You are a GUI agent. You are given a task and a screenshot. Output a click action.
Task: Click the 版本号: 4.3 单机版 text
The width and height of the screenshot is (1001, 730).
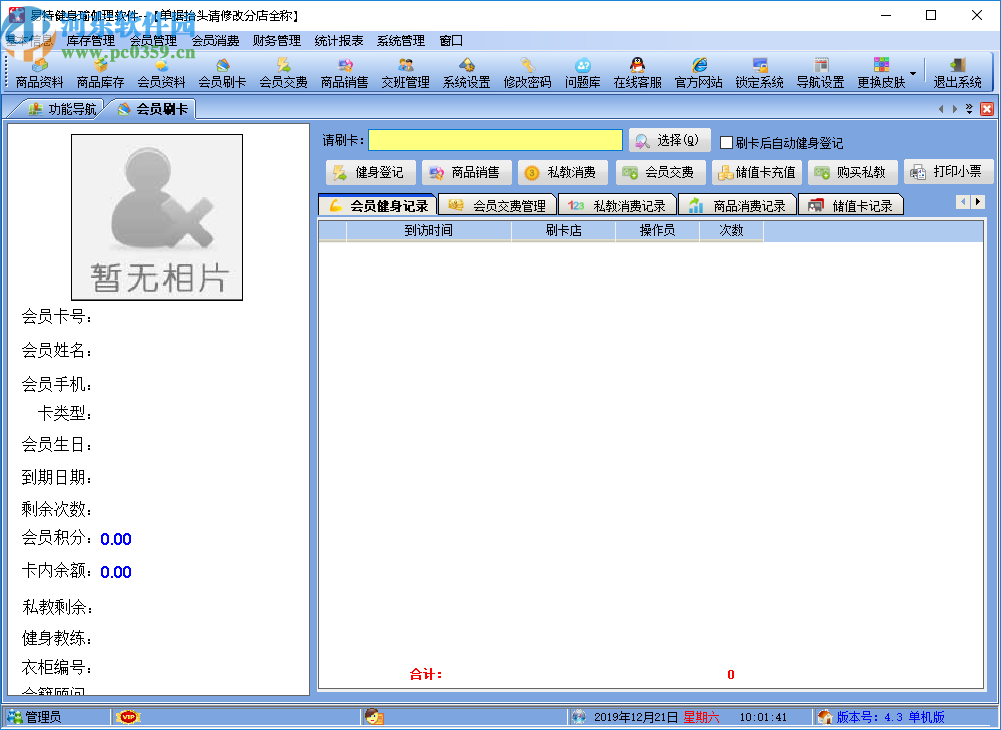(891, 717)
